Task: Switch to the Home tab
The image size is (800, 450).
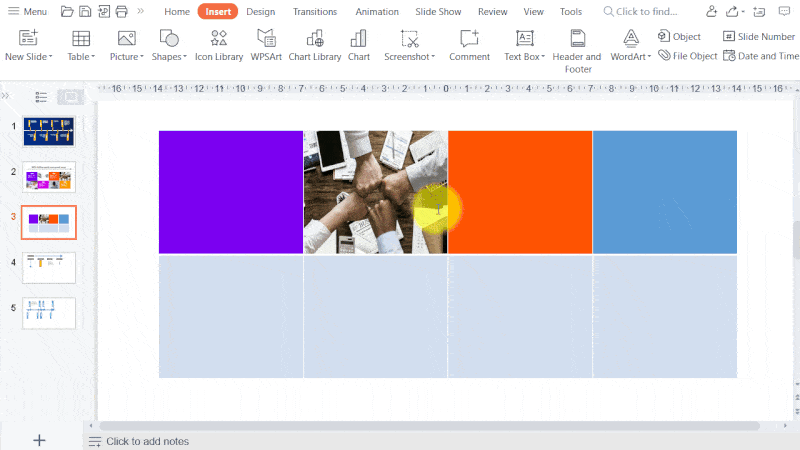Action: (177, 11)
